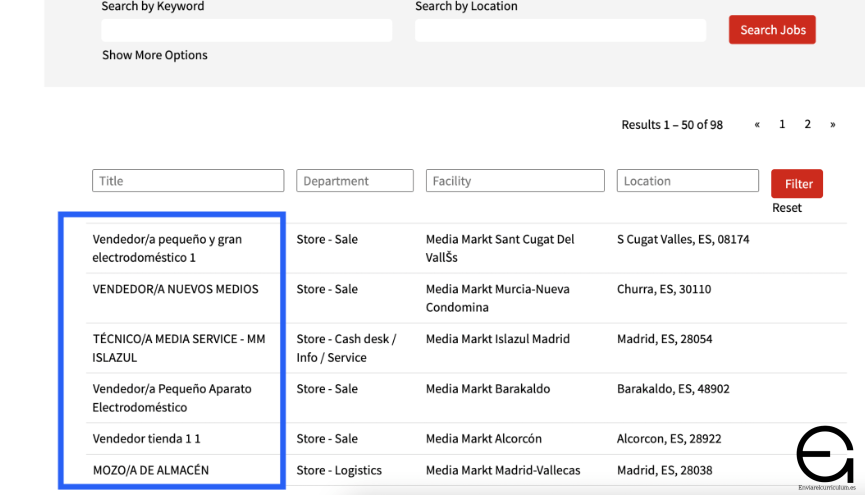Expand Show More Options
This screenshot has height=499, width=865.
click(x=155, y=55)
